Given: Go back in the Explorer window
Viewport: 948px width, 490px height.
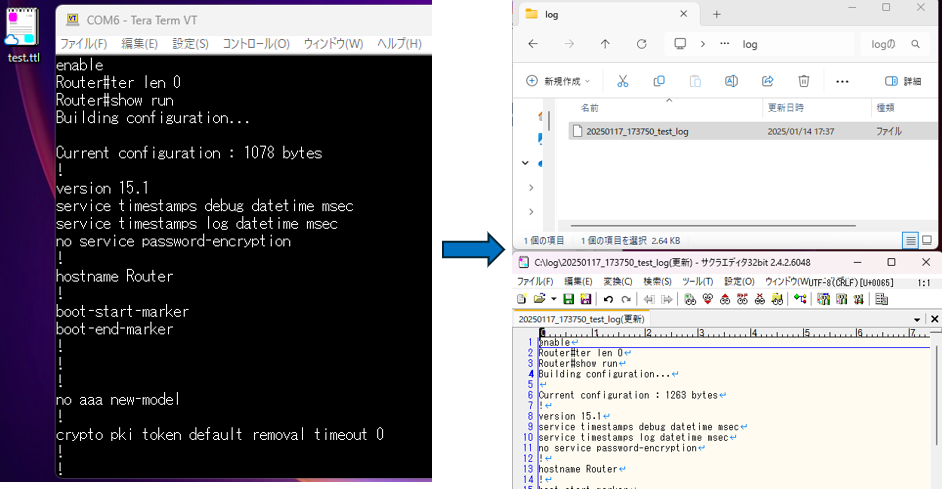Looking at the screenshot, I should (x=533, y=44).
